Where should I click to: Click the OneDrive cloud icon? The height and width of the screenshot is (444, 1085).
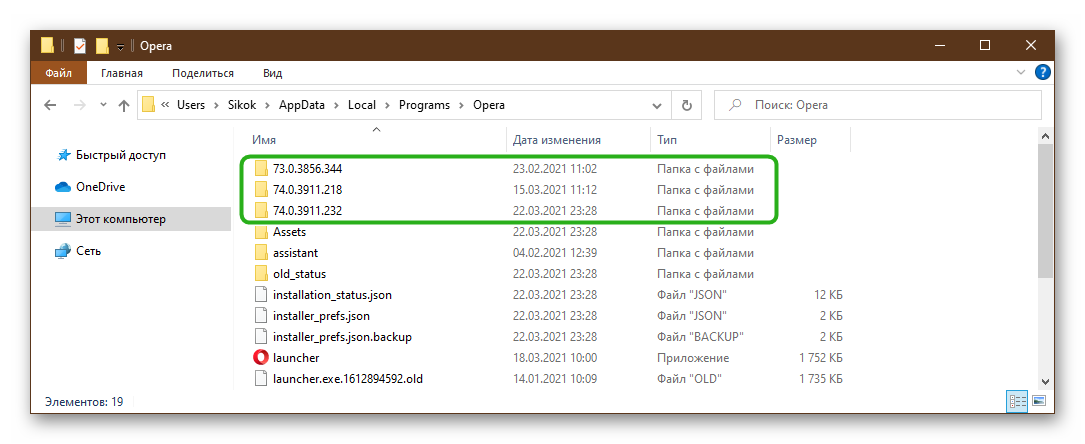(x=63, y=187)
